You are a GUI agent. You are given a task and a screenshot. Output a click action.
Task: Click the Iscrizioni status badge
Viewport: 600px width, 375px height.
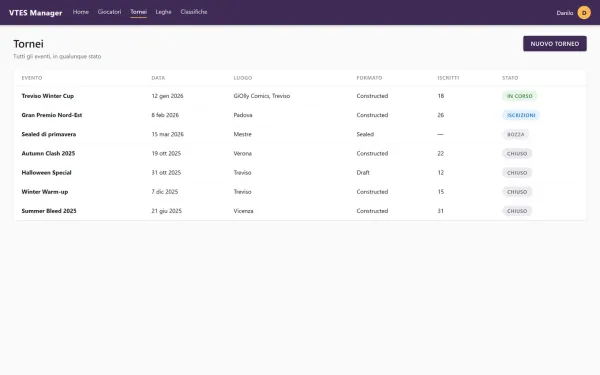point(521,115)
